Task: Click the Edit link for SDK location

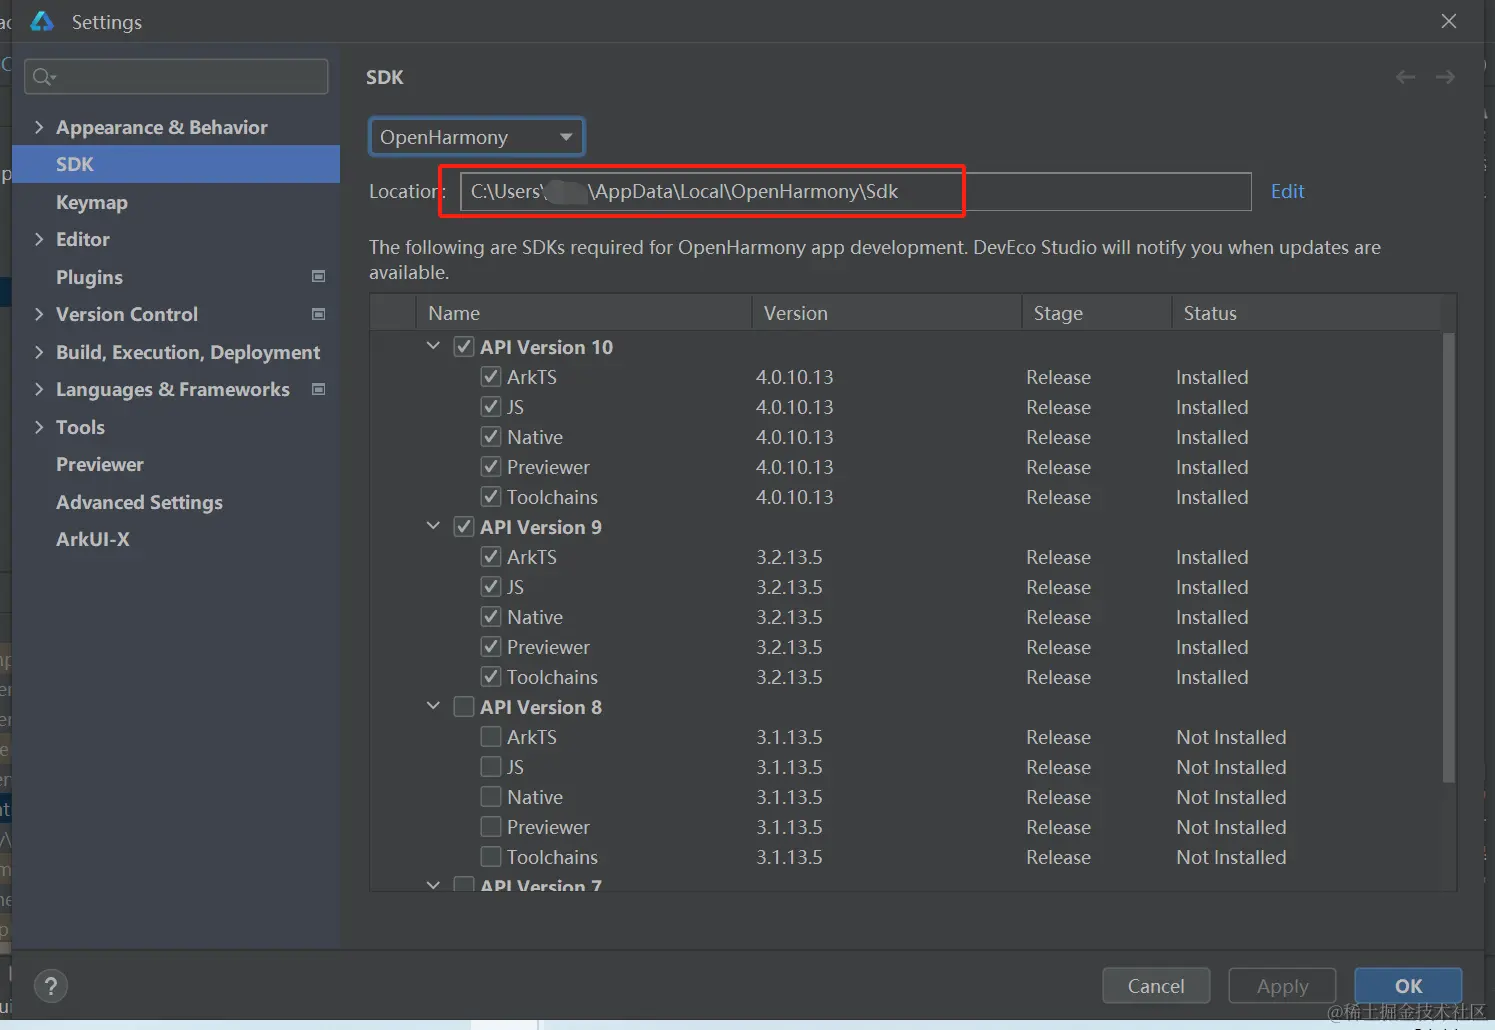Action: click(x=1287, y=191)
